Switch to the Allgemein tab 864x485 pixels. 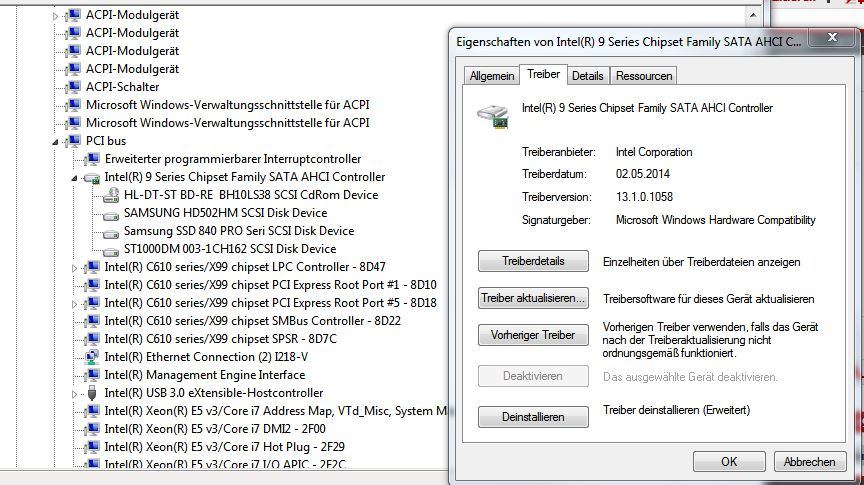click(492, 76)
